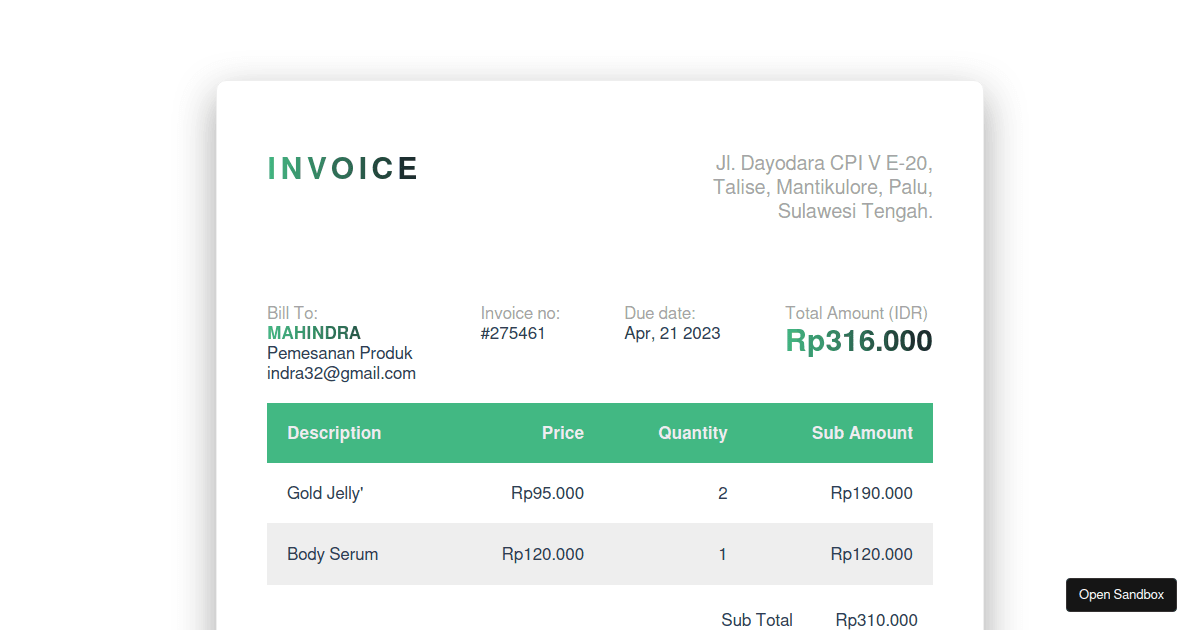1200x630 pixels.
Task: Click the Sub Amount column header
Action: 862,433
